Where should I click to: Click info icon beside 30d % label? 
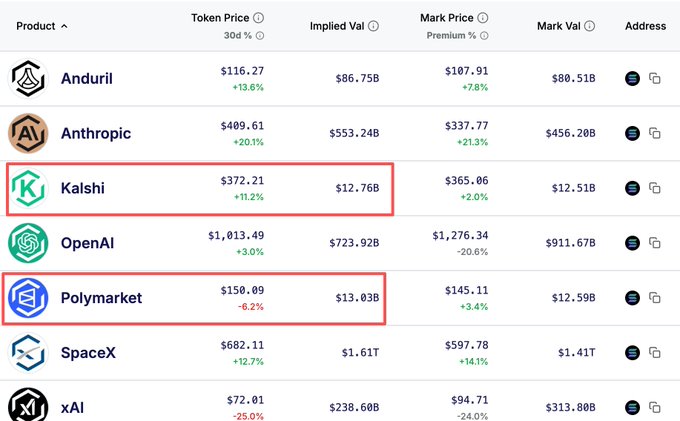(261, 35)
